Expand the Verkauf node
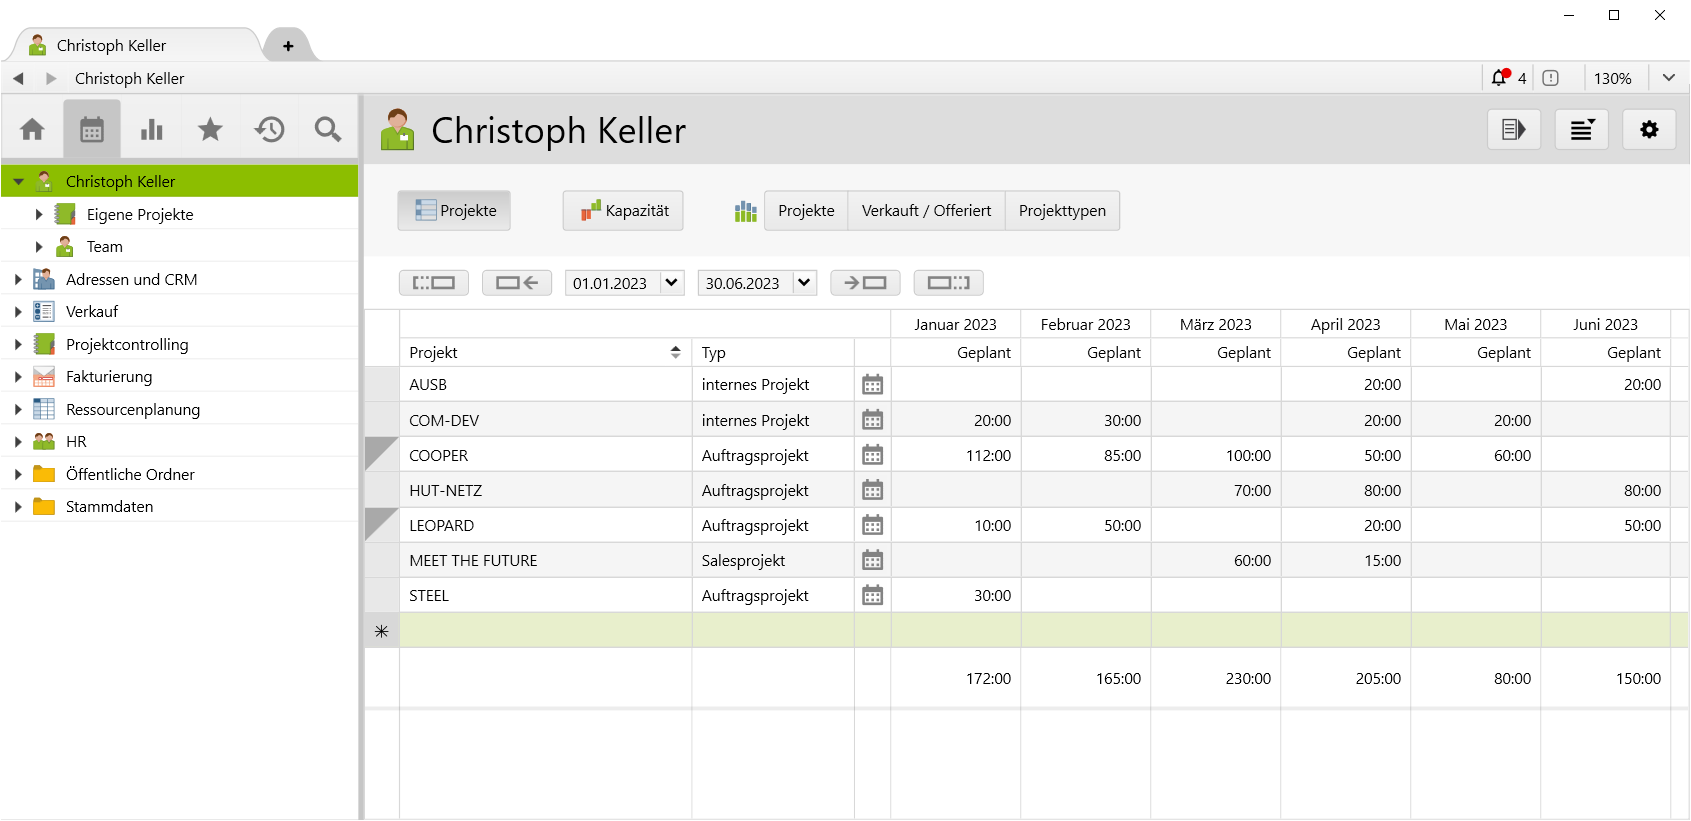 (x=18, y=311)
